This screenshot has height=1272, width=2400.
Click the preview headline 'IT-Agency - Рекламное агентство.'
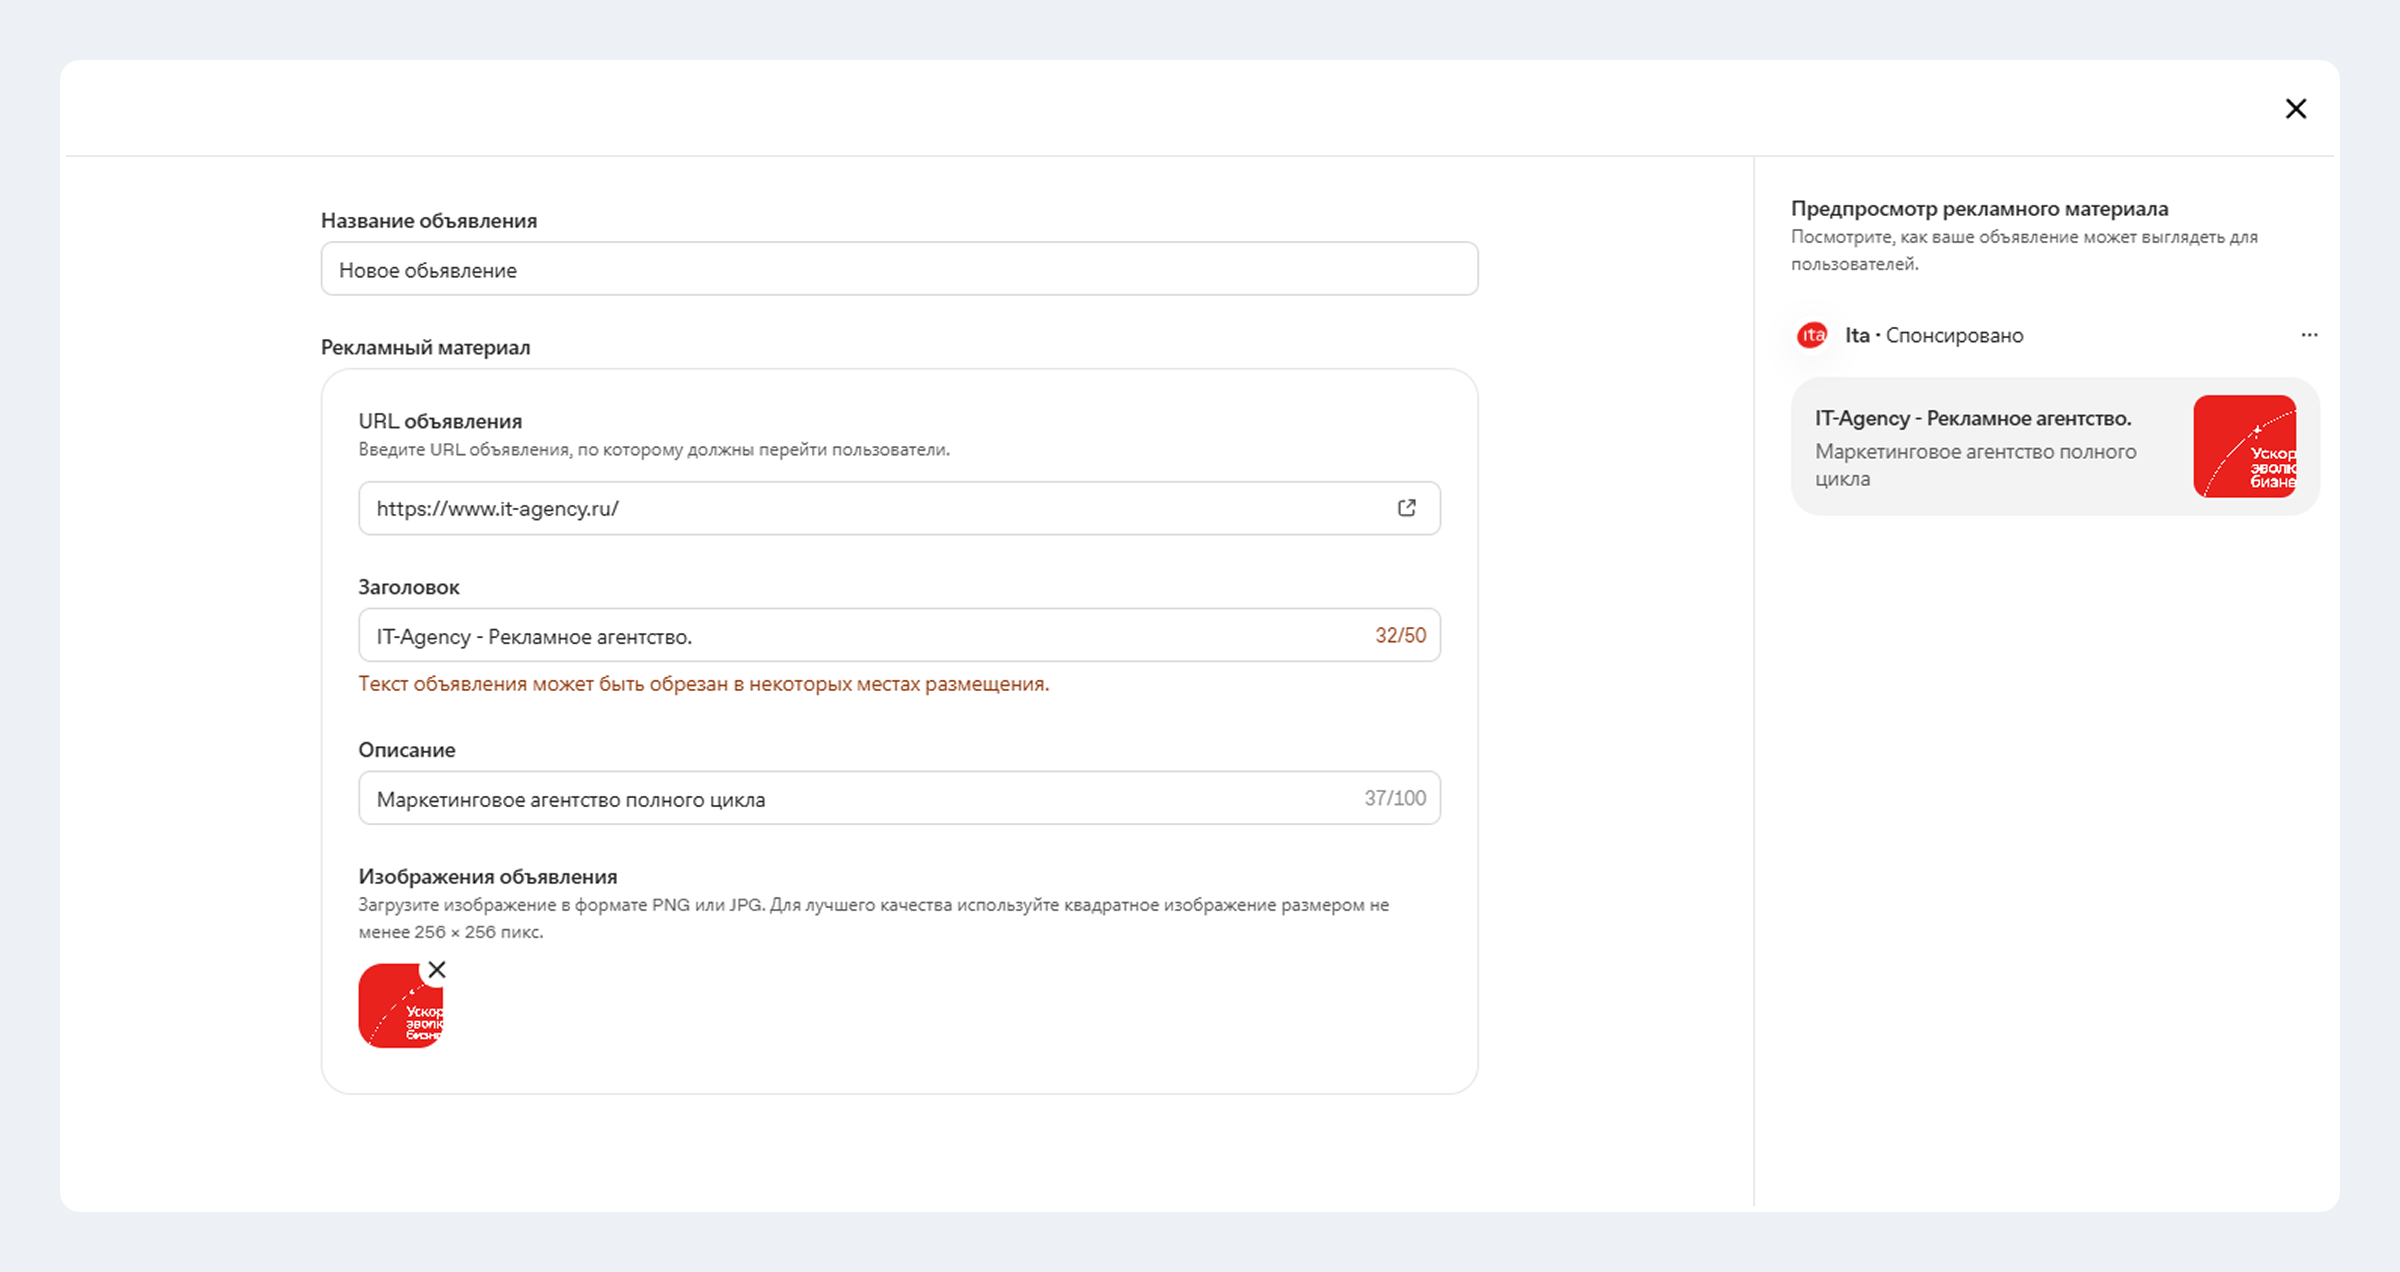1973,419
